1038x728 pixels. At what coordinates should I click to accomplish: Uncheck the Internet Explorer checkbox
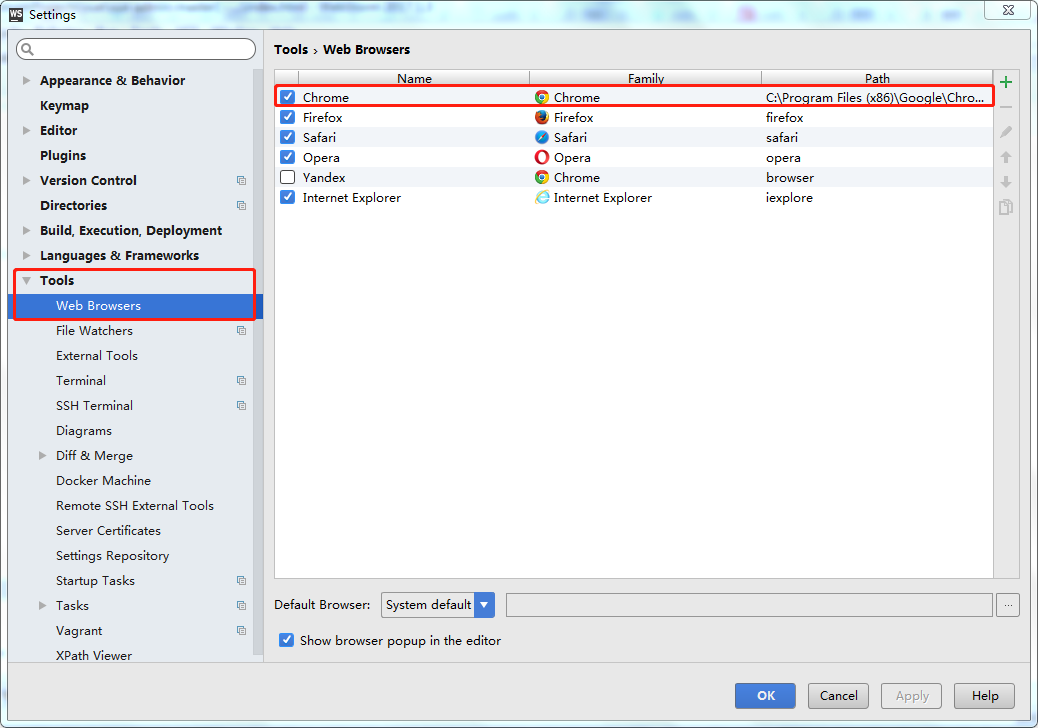(287, 197)
